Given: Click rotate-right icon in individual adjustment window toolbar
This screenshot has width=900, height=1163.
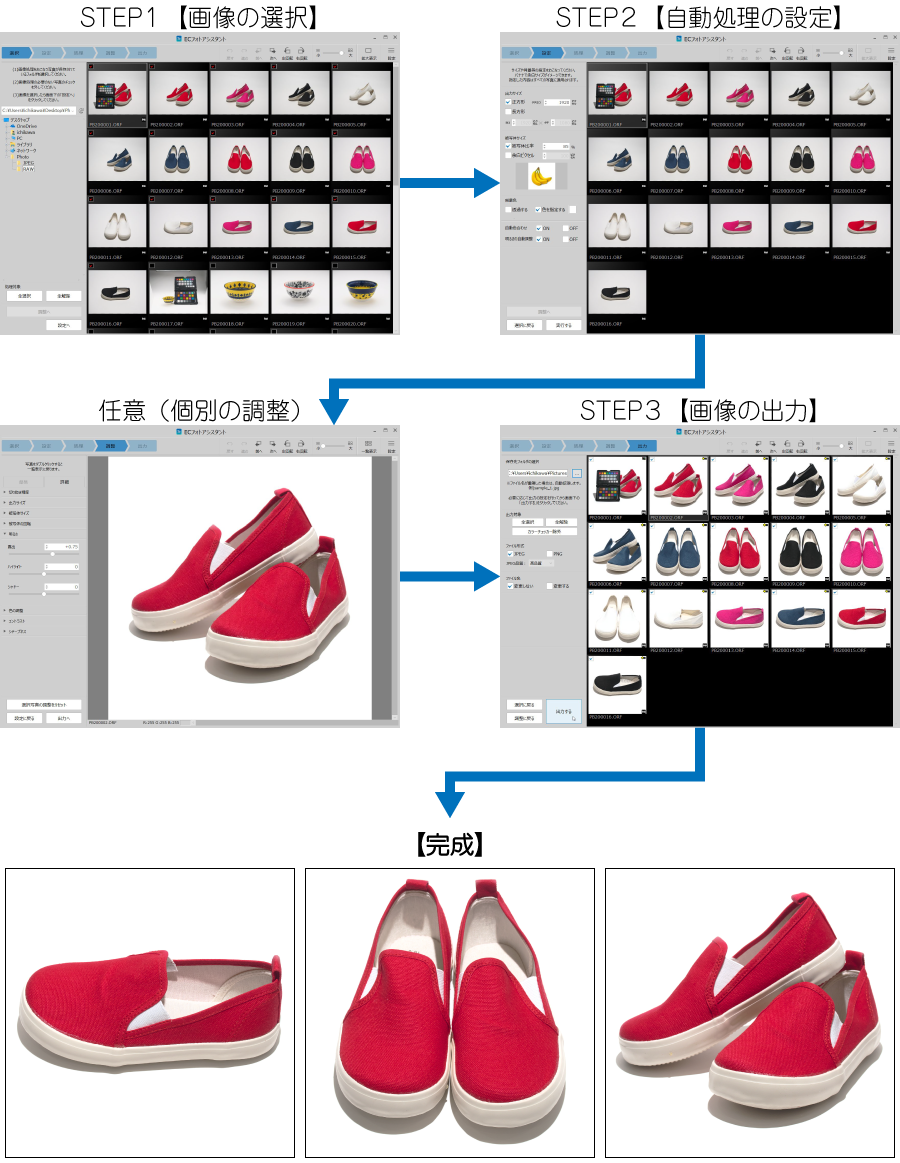Looking at the screenshot, I should [x=301, y=444].
